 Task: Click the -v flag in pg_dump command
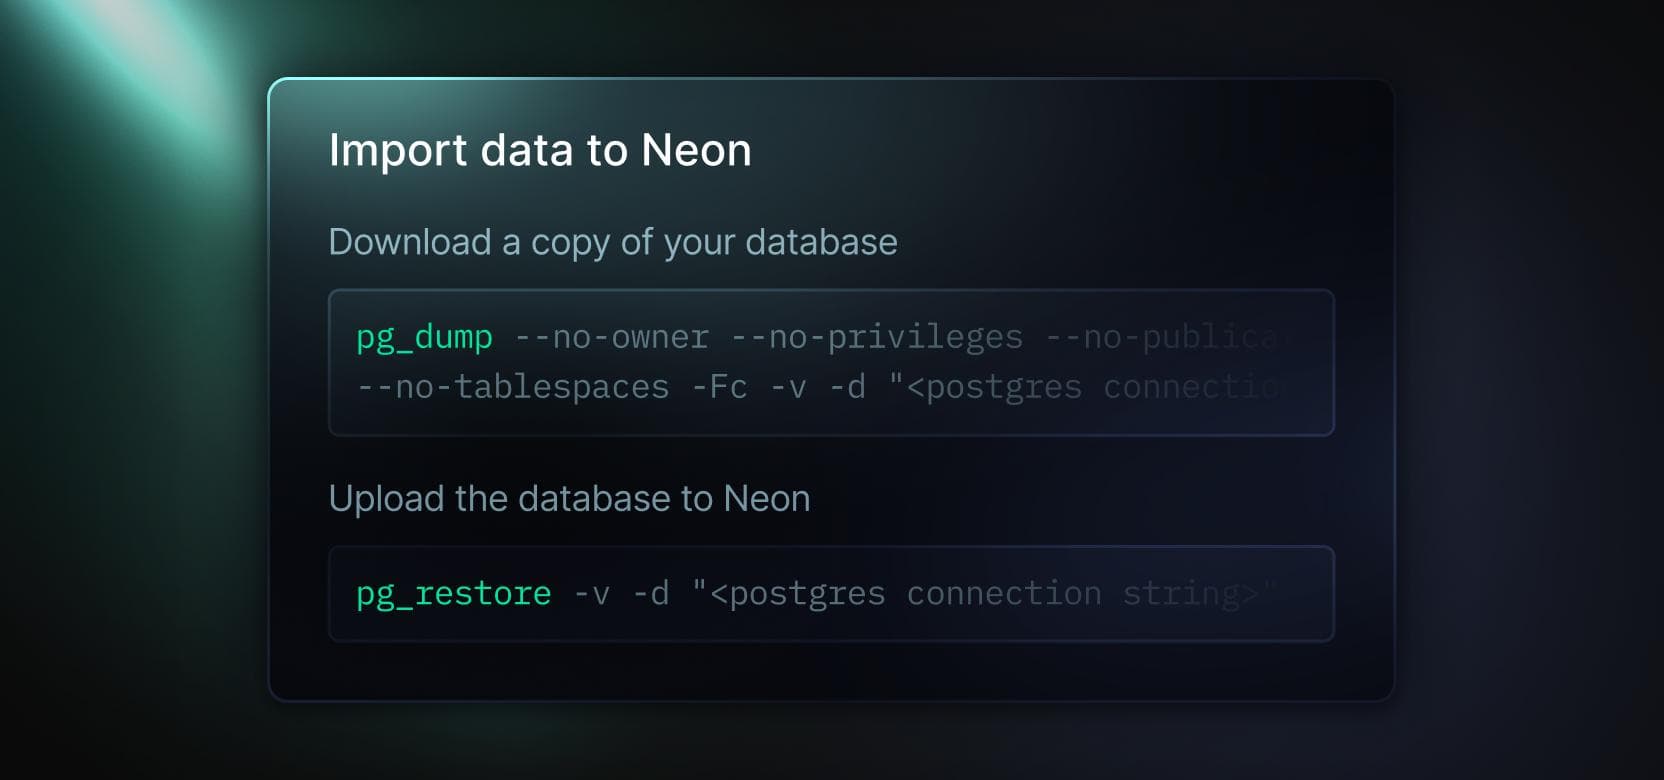point(788,387)
